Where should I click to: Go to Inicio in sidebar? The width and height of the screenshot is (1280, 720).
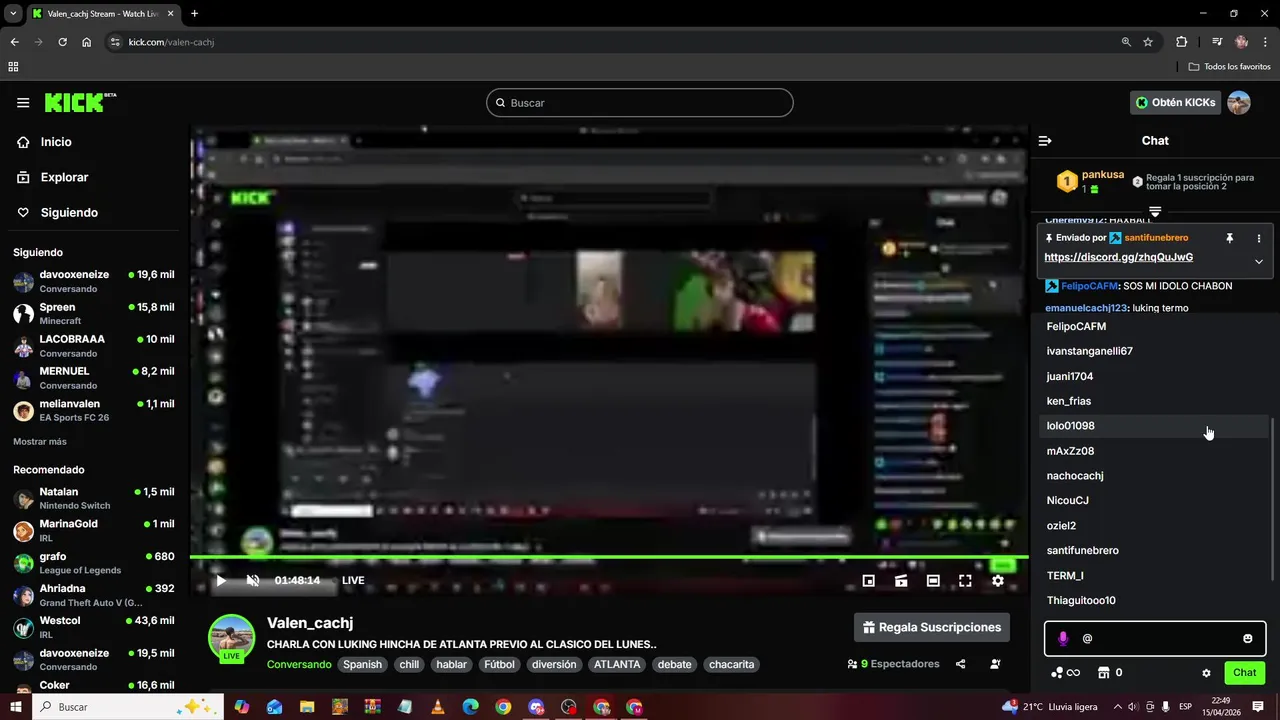coord(56,142)
